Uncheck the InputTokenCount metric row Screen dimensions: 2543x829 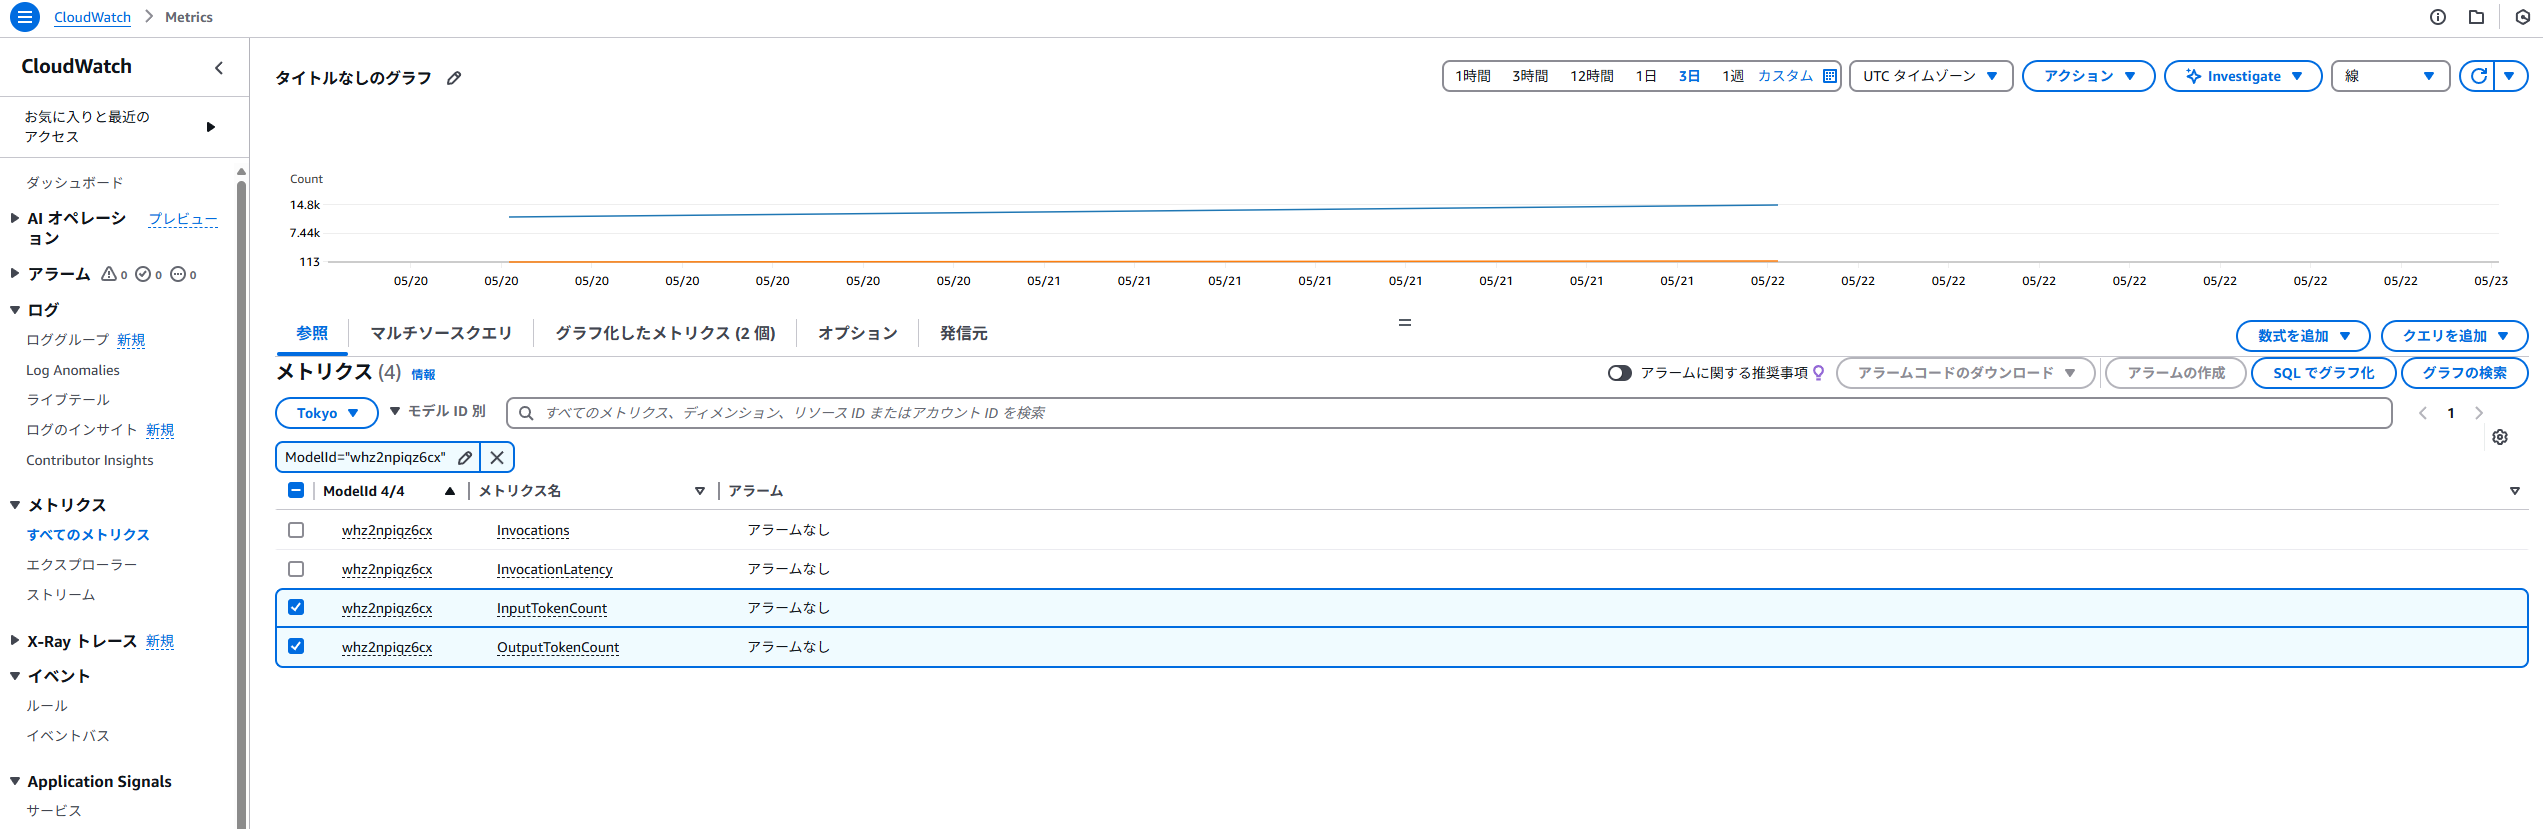pos(296,607)
